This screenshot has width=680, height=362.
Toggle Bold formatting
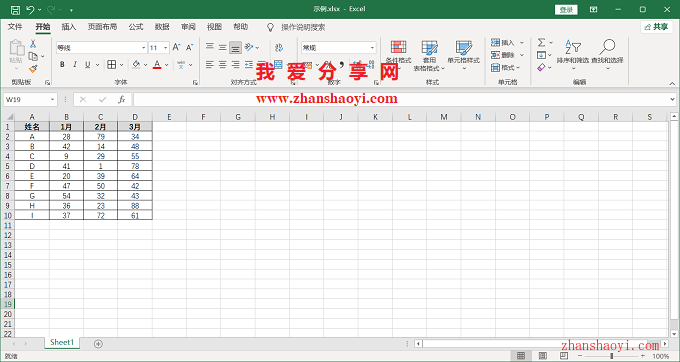(x=62, y=65)
